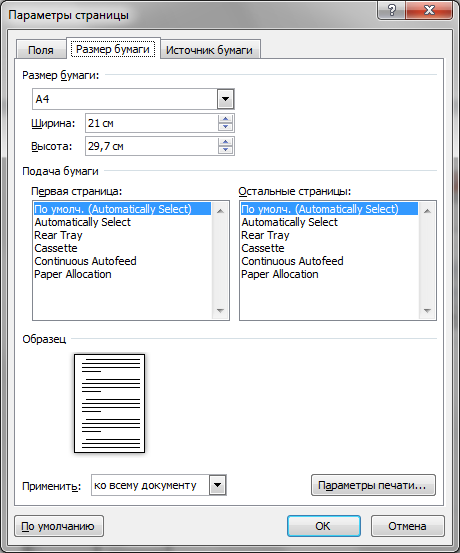Click the Ширина 21 см input field
The image size is (460, 553).
(x=152, y=123)
